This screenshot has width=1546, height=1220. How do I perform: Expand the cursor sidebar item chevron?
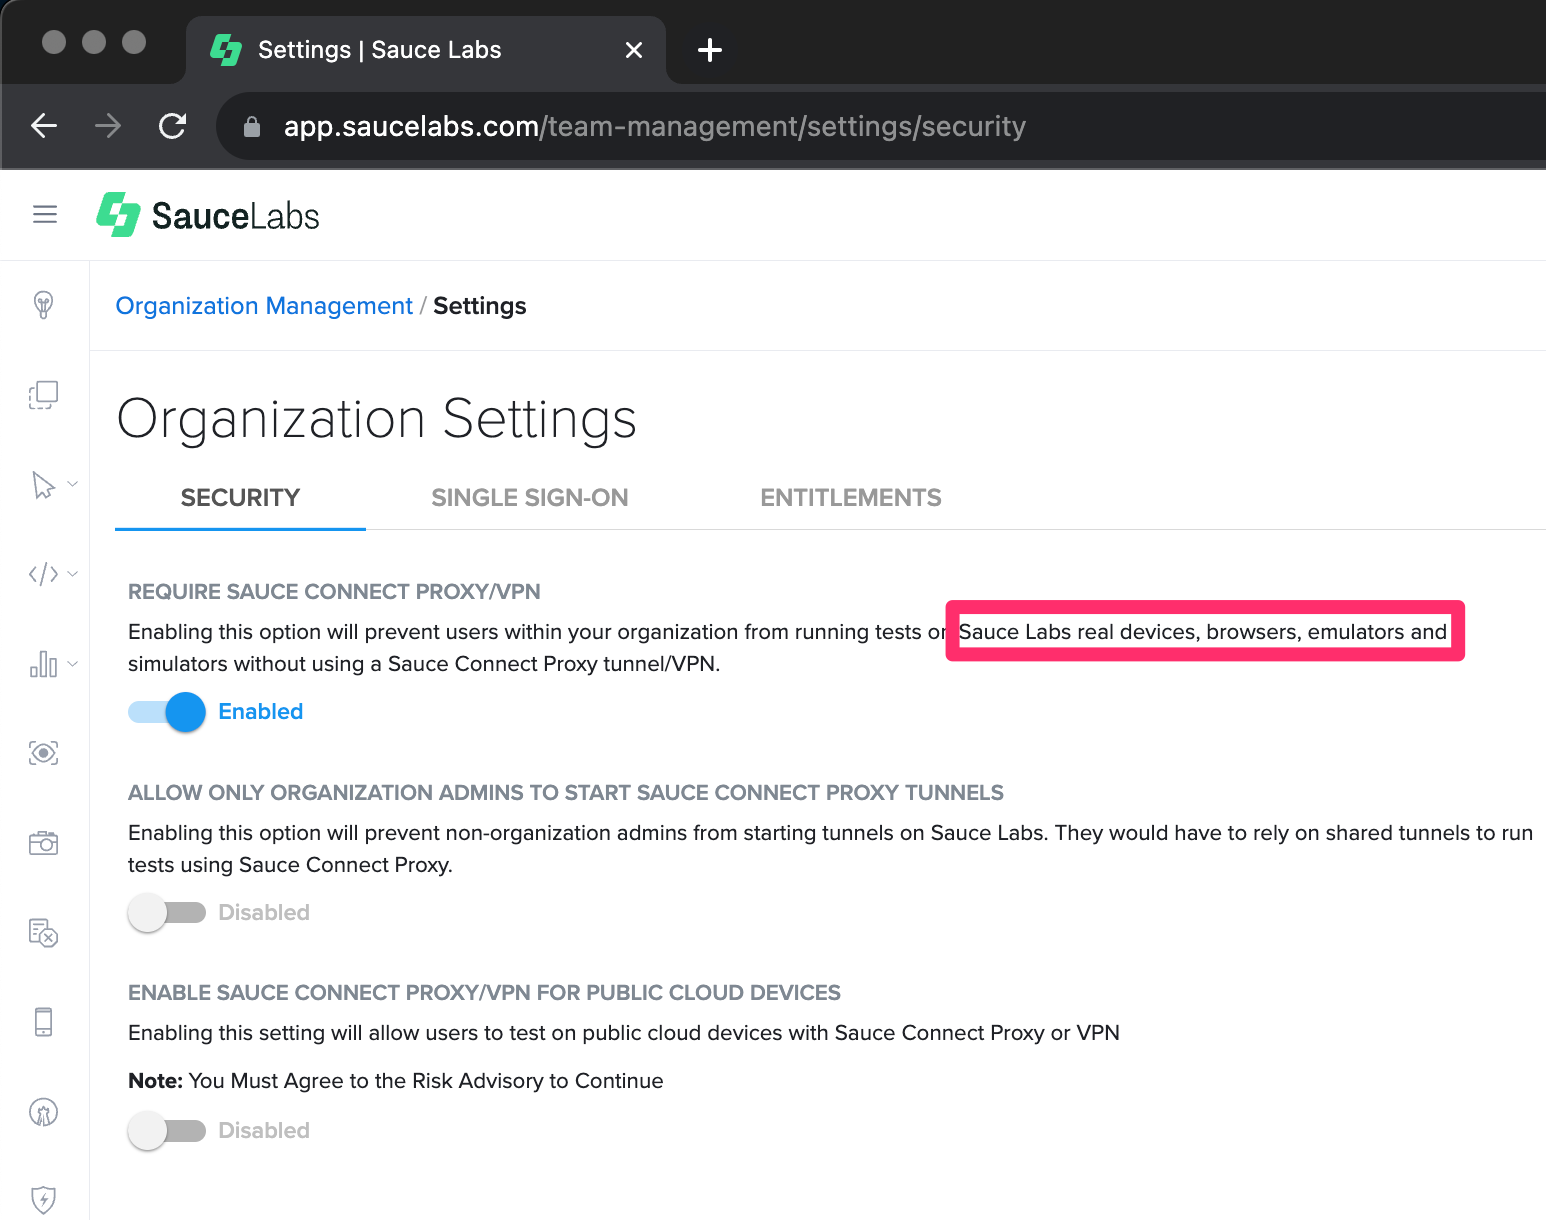[x=72, y=484]
